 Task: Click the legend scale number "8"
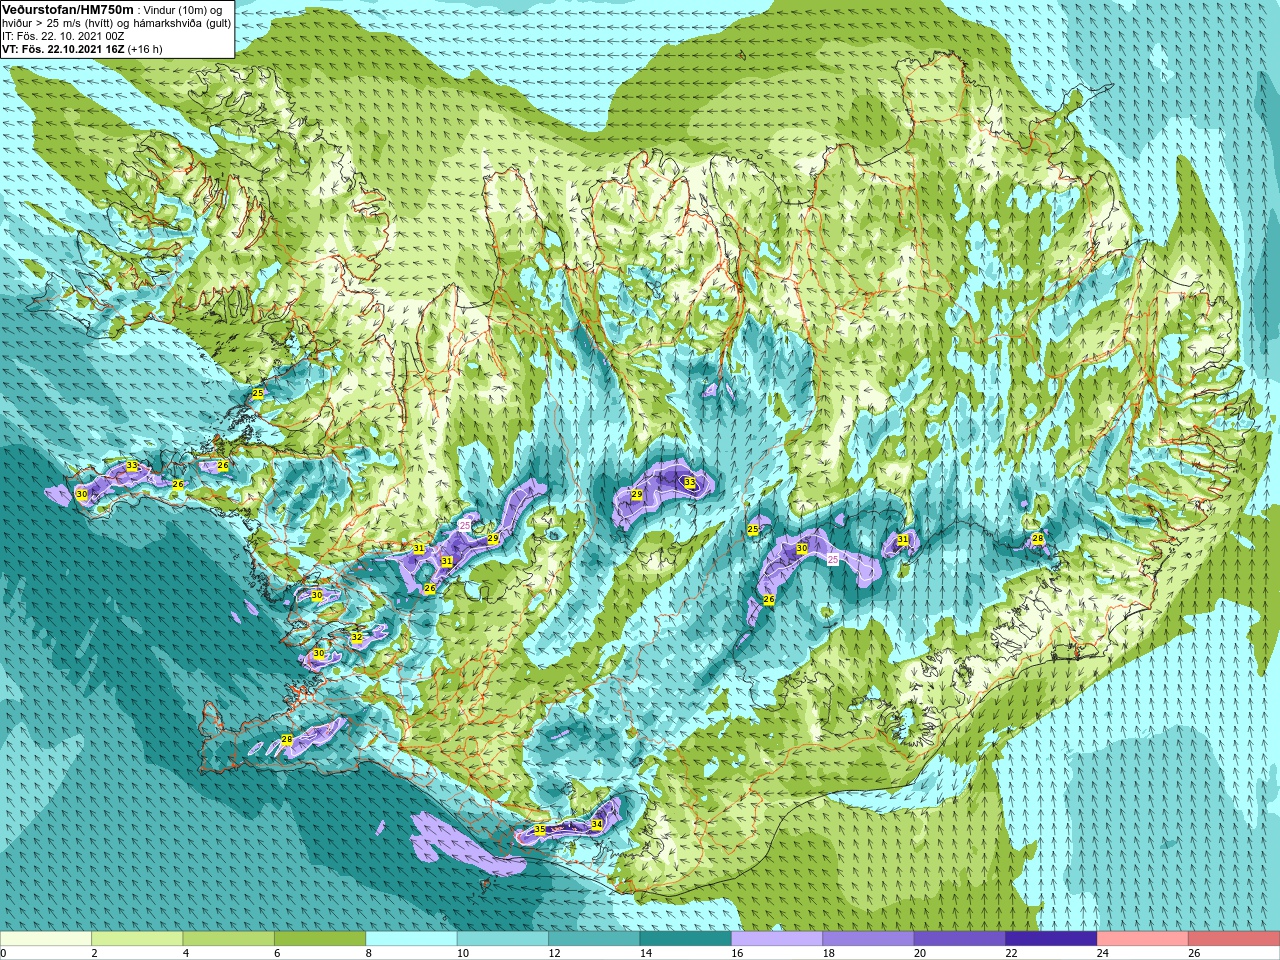point(368,954)
